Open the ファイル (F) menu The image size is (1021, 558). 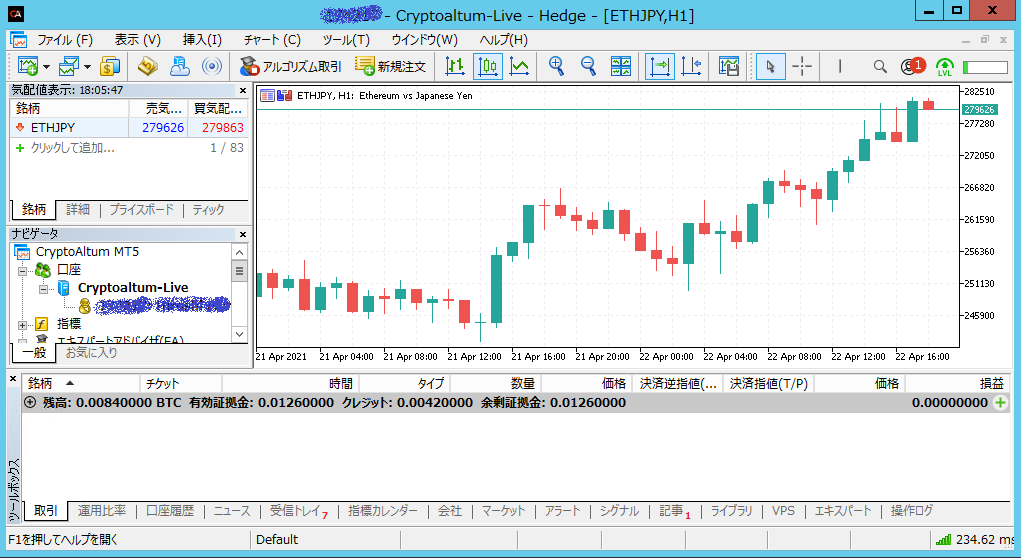(x=64, y=40)
